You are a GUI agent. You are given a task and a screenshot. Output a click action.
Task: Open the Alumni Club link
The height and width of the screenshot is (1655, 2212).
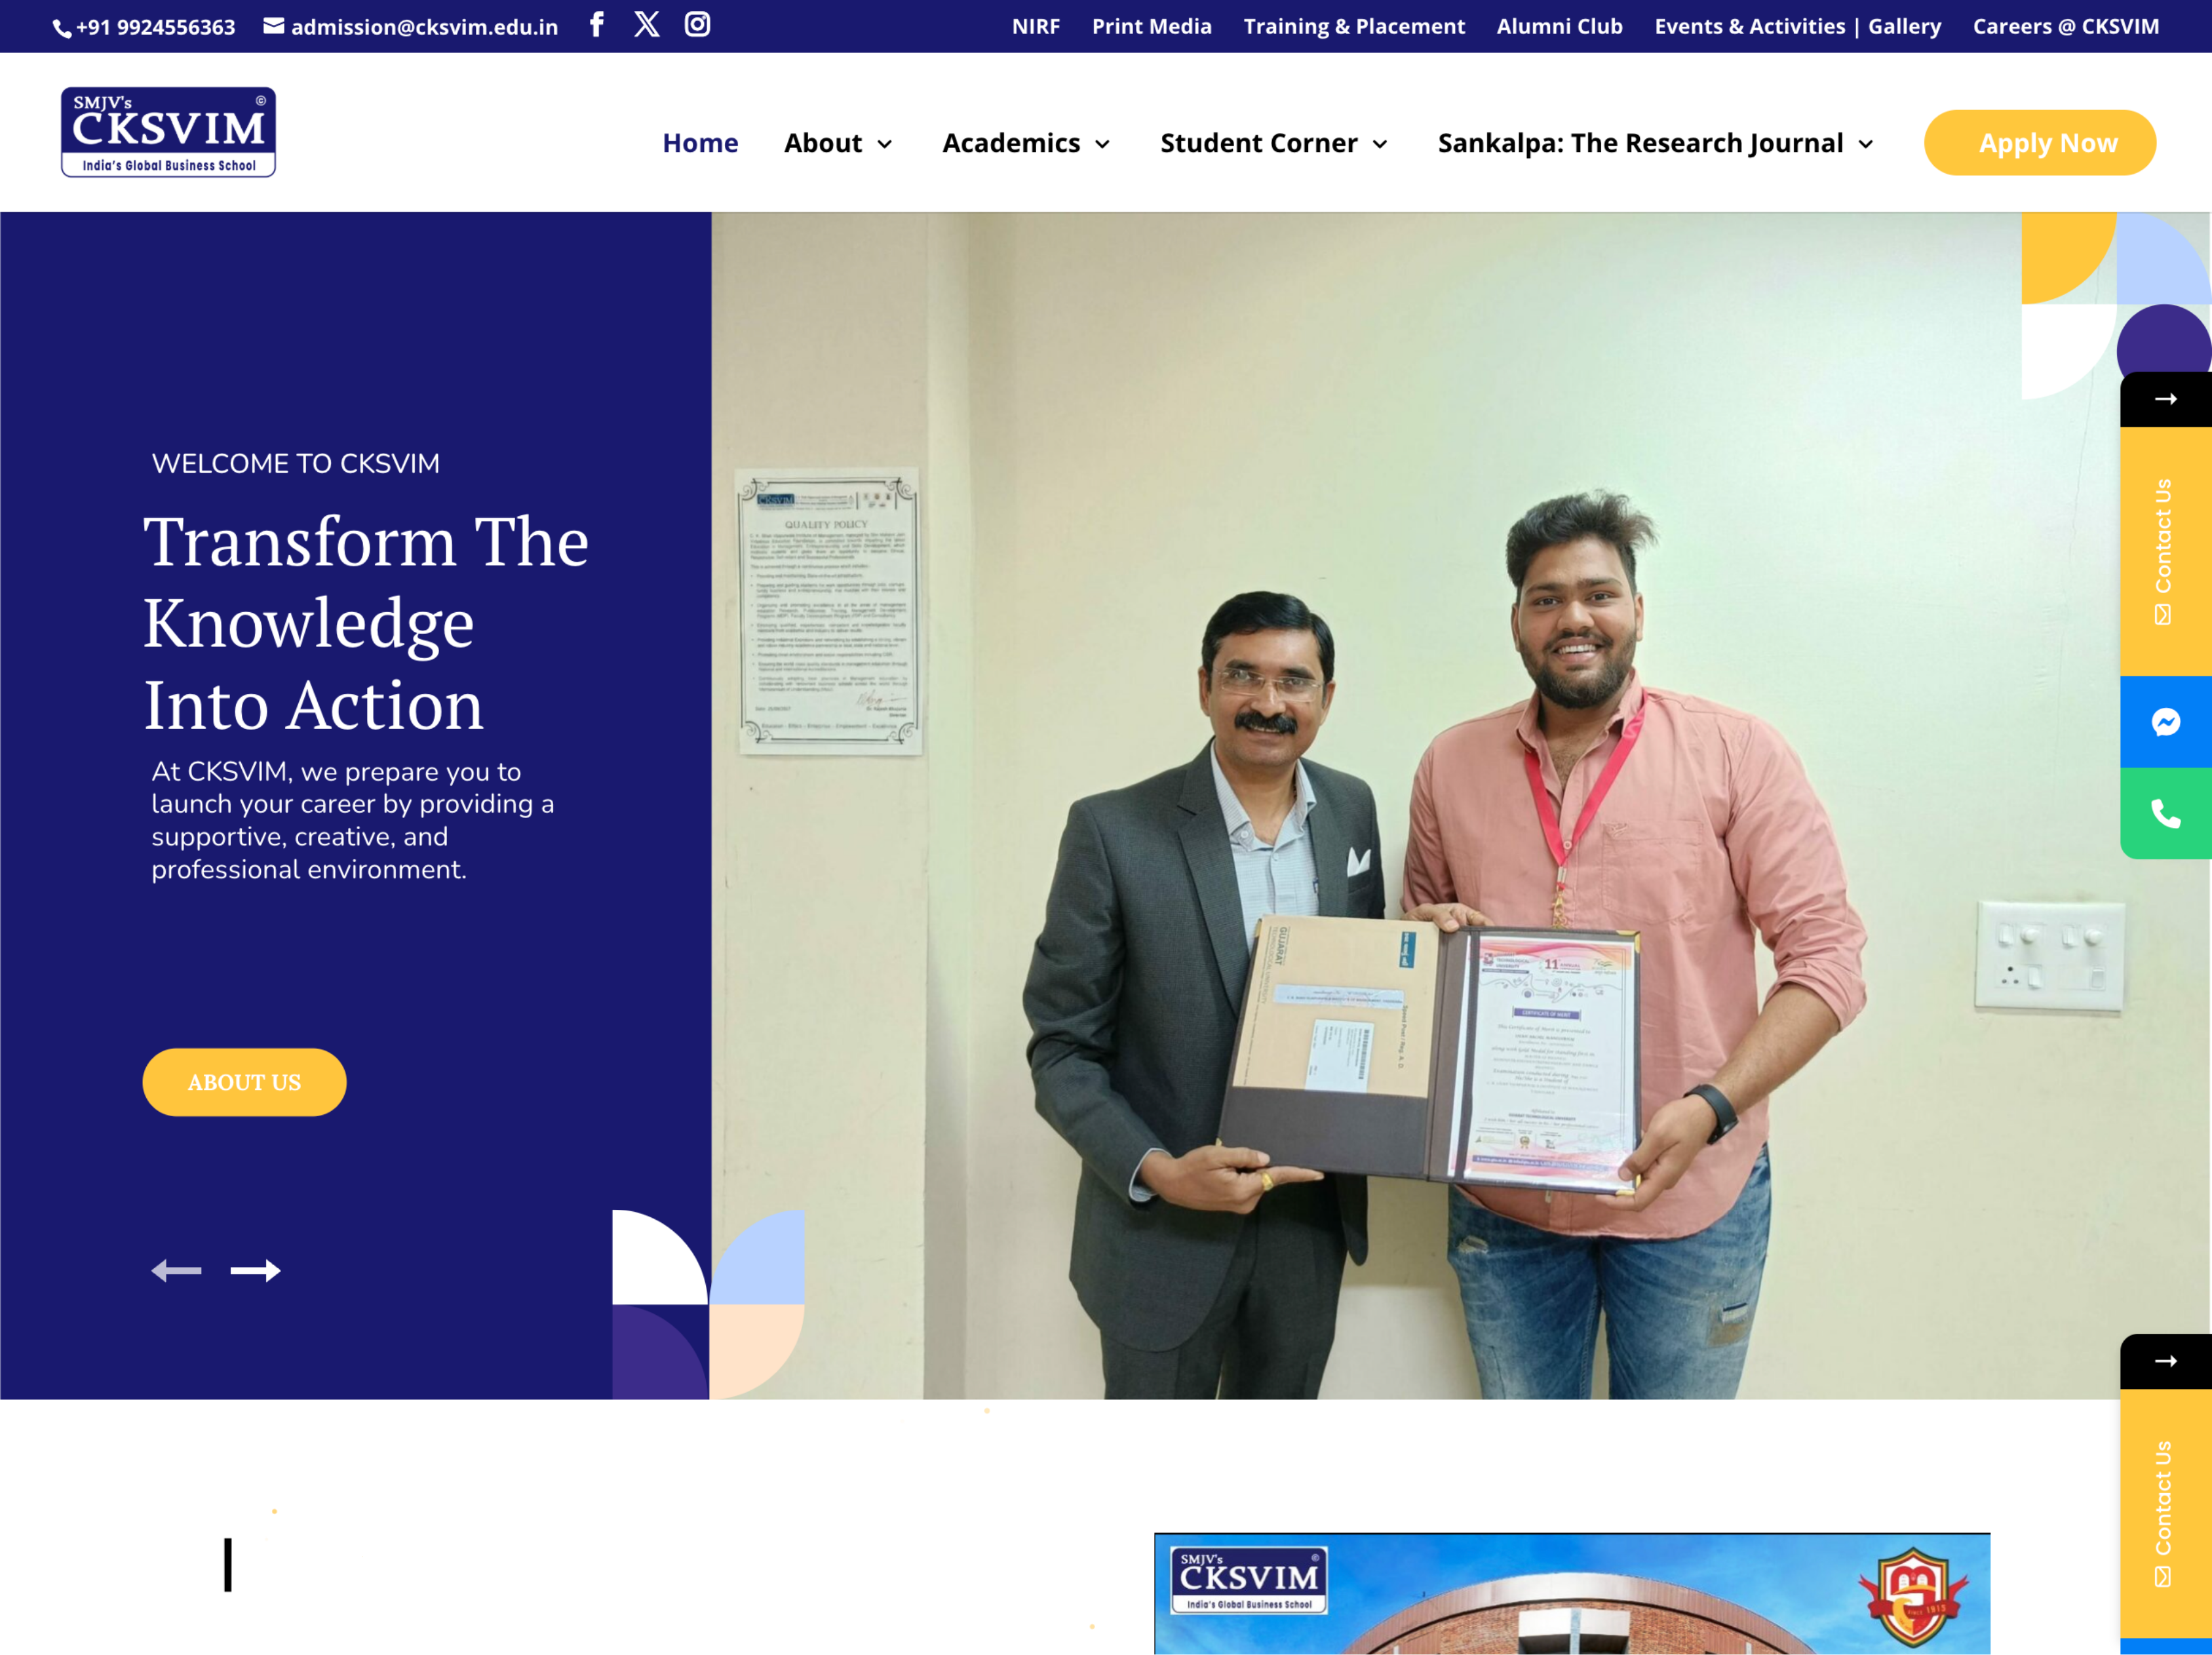[x=1560, y=26]
